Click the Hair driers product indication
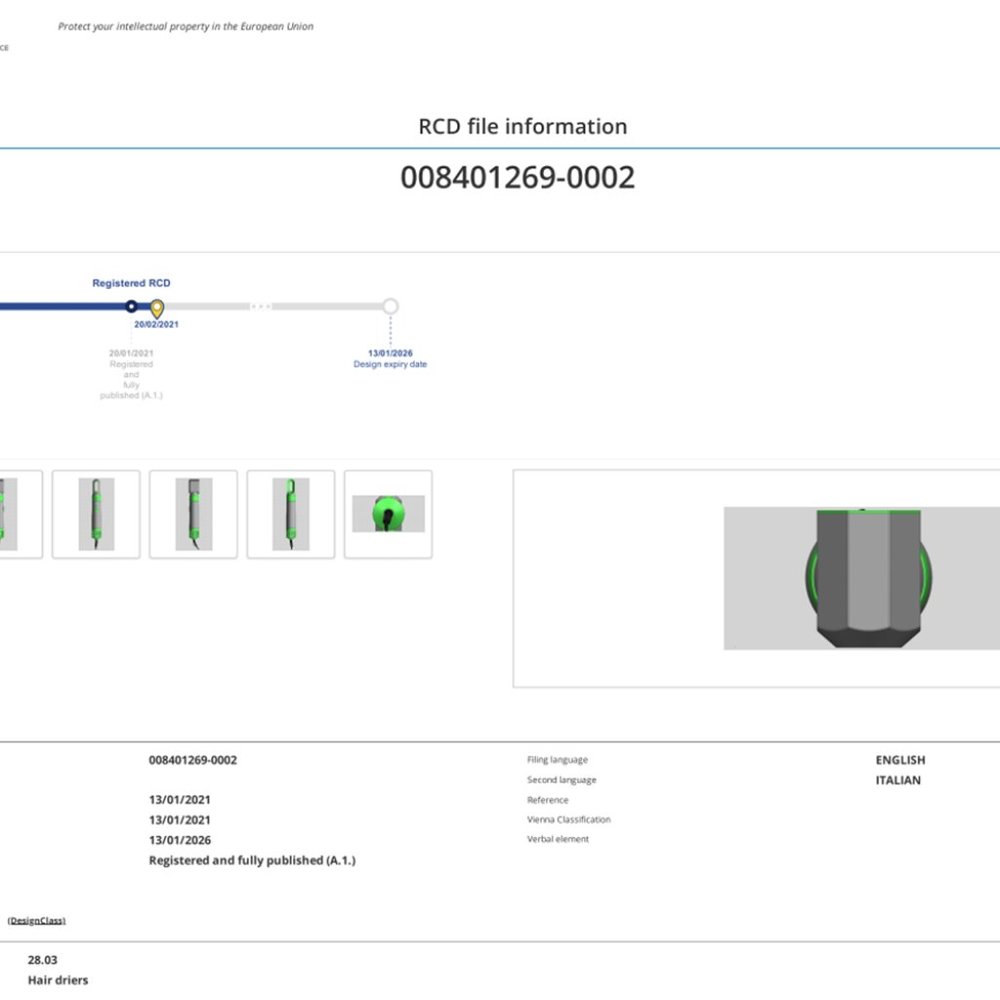 click(58, 980)
